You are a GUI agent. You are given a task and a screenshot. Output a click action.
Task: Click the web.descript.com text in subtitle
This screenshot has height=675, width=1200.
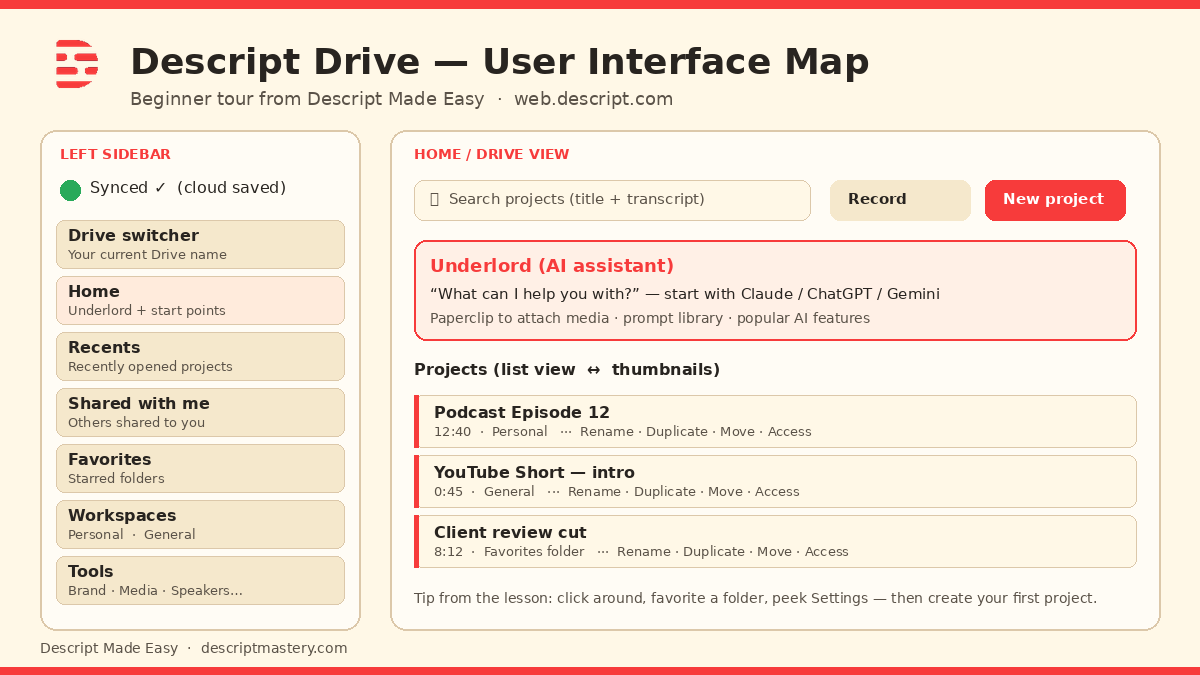point(593,99)
